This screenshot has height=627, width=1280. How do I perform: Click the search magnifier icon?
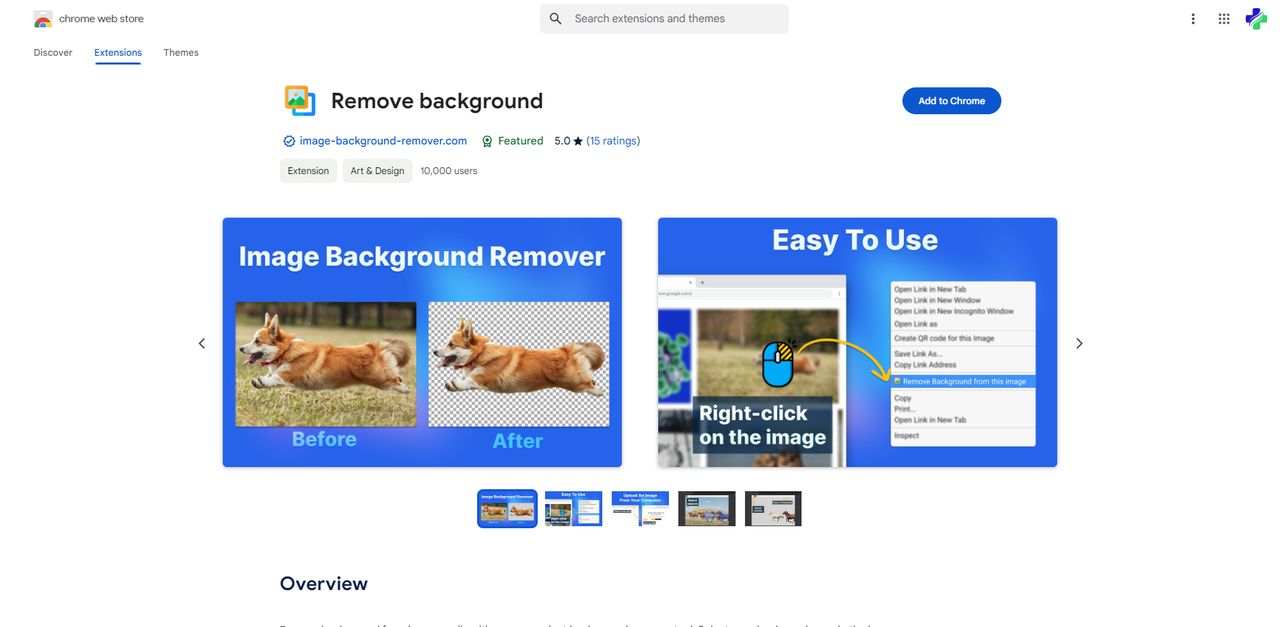(x=556, y=19)
